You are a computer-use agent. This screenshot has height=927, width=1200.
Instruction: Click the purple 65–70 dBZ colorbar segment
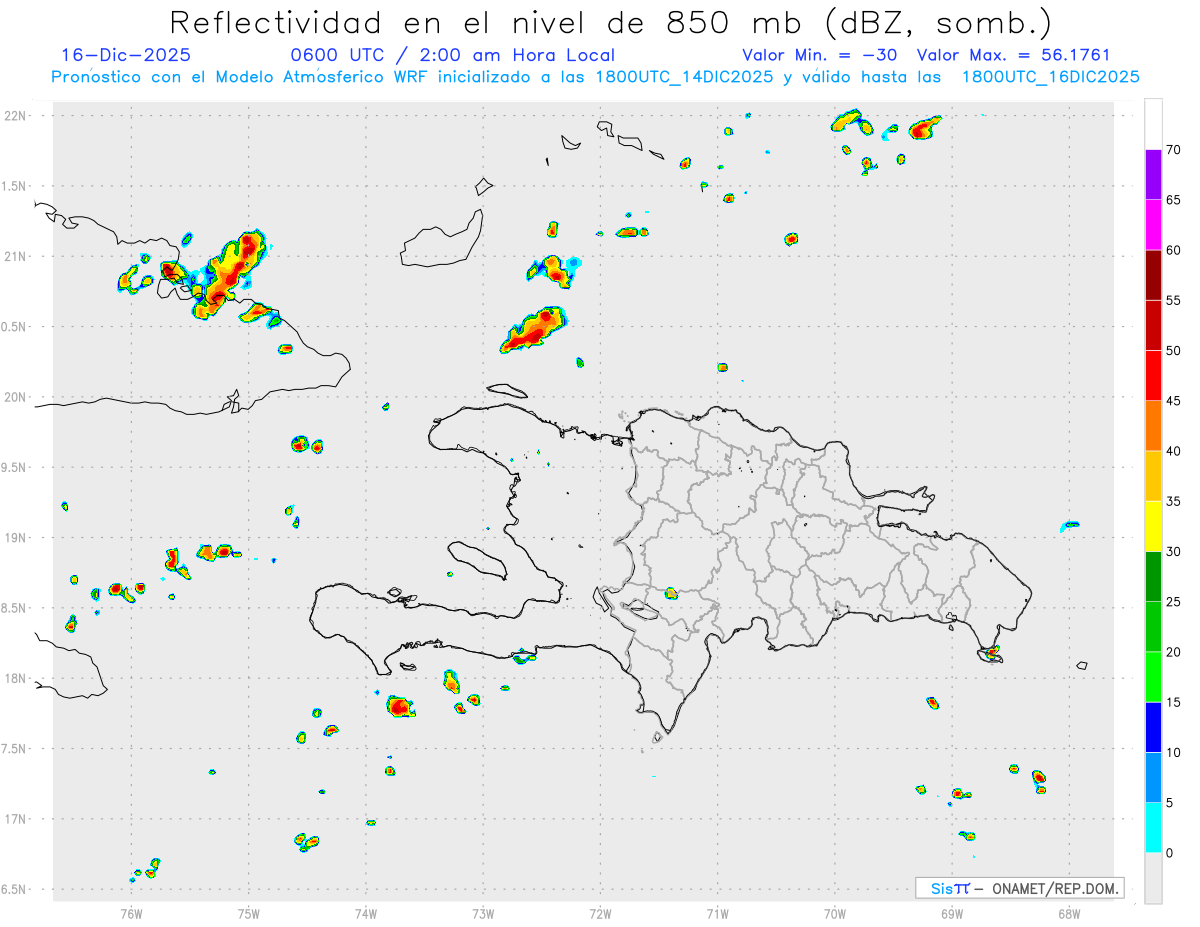[x=1153, y=175]
